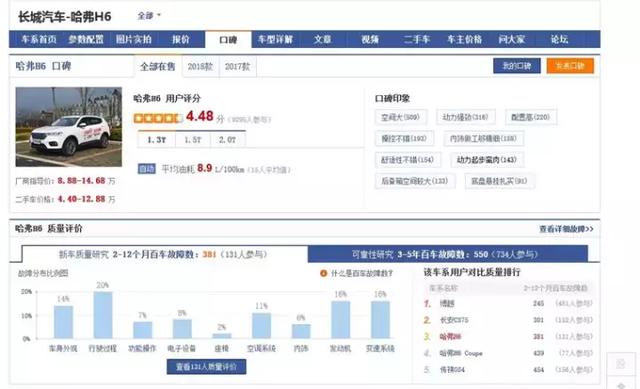Click the 内饰做工好精细 impression tag
640x389 pixels.
pos(484,138)
